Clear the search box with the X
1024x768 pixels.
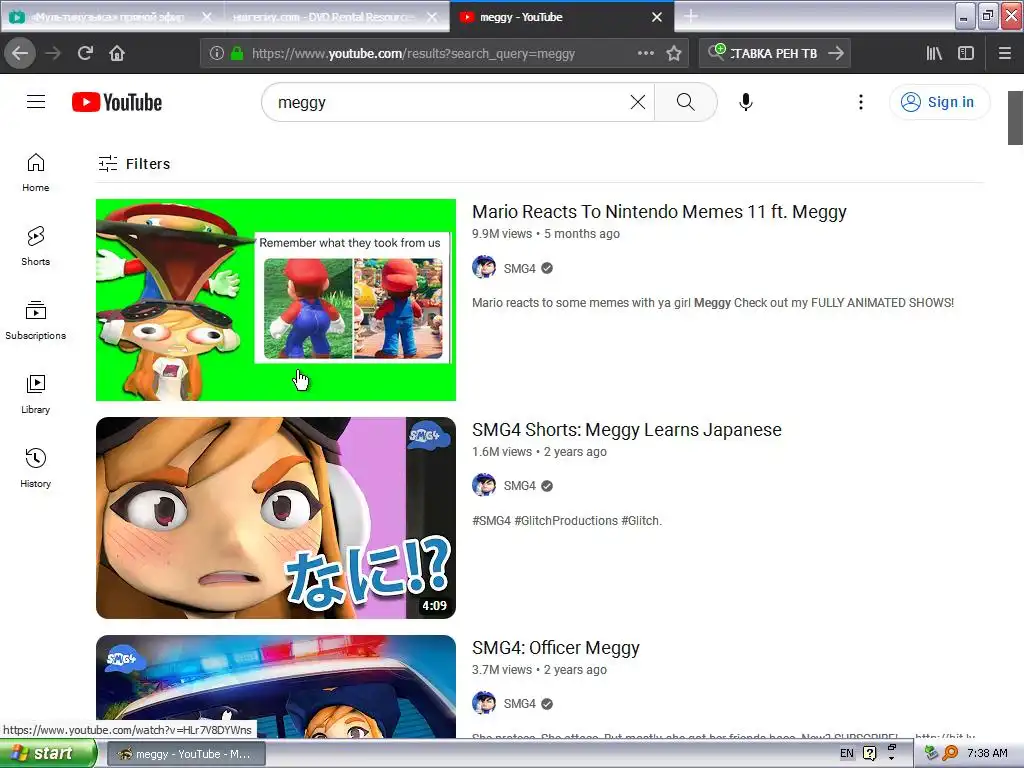tap(637, 102)
